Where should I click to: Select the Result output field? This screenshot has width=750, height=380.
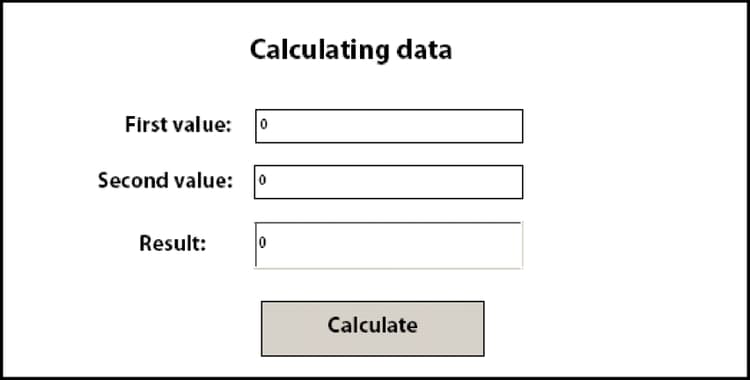tap(388, 245)
